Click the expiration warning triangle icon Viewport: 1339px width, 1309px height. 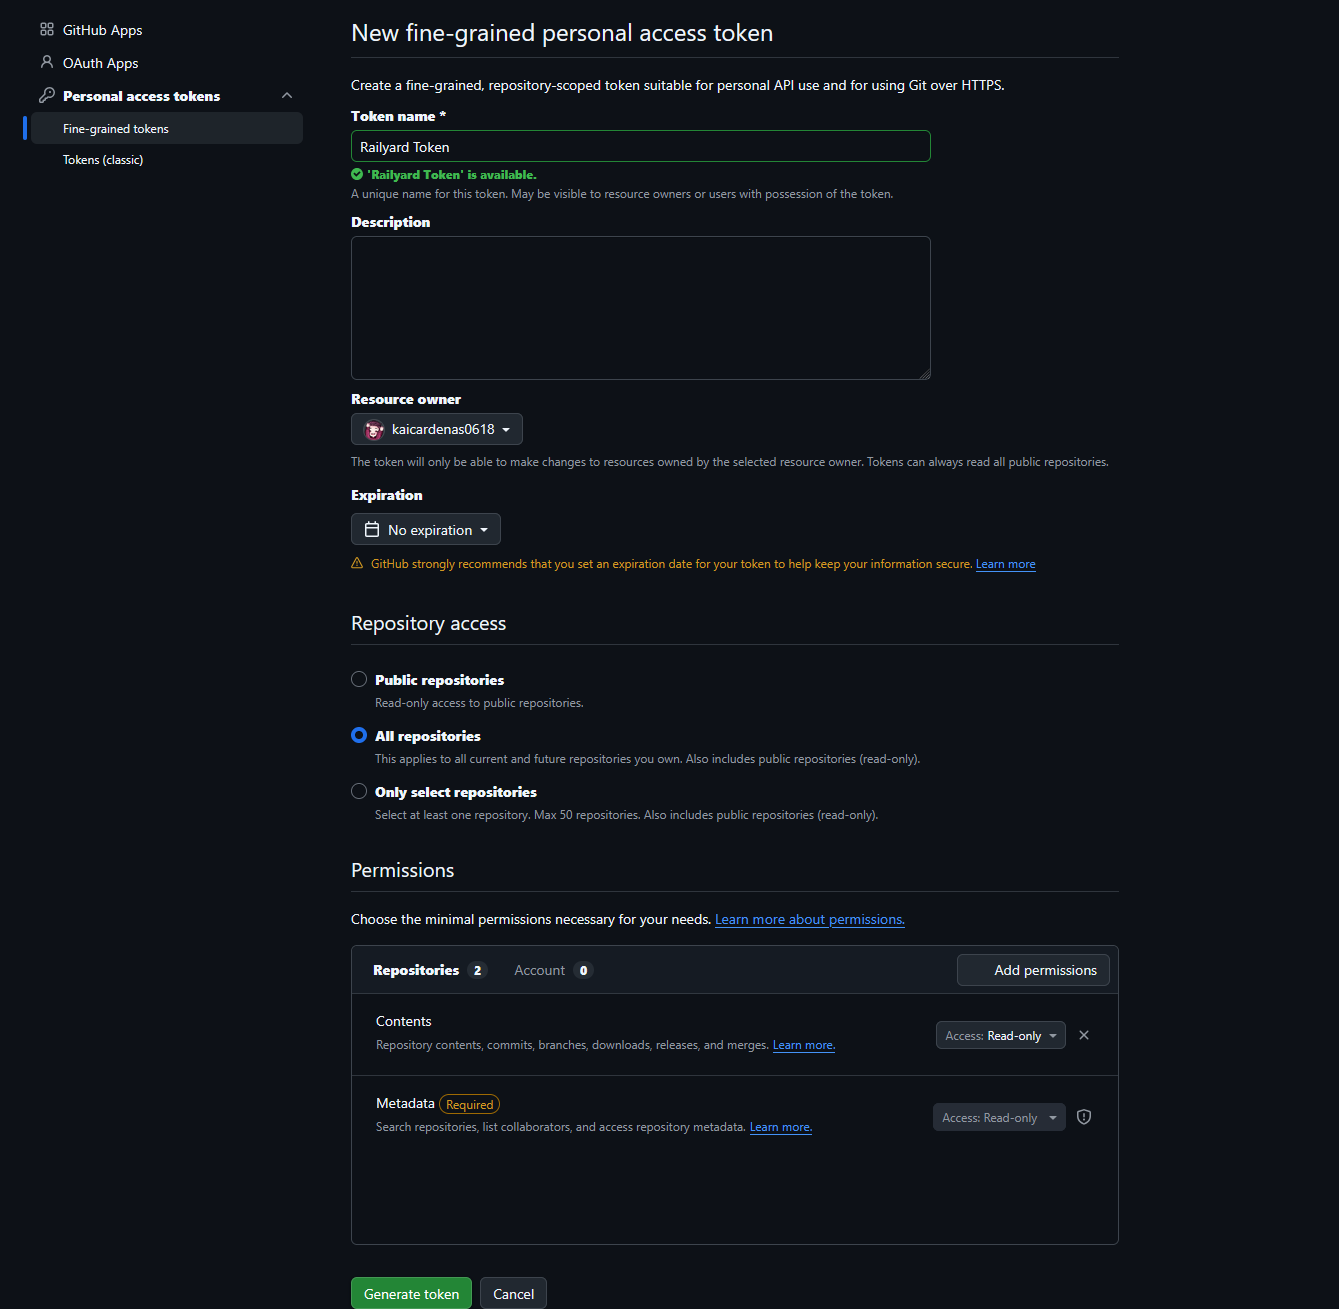coord(357,564)
